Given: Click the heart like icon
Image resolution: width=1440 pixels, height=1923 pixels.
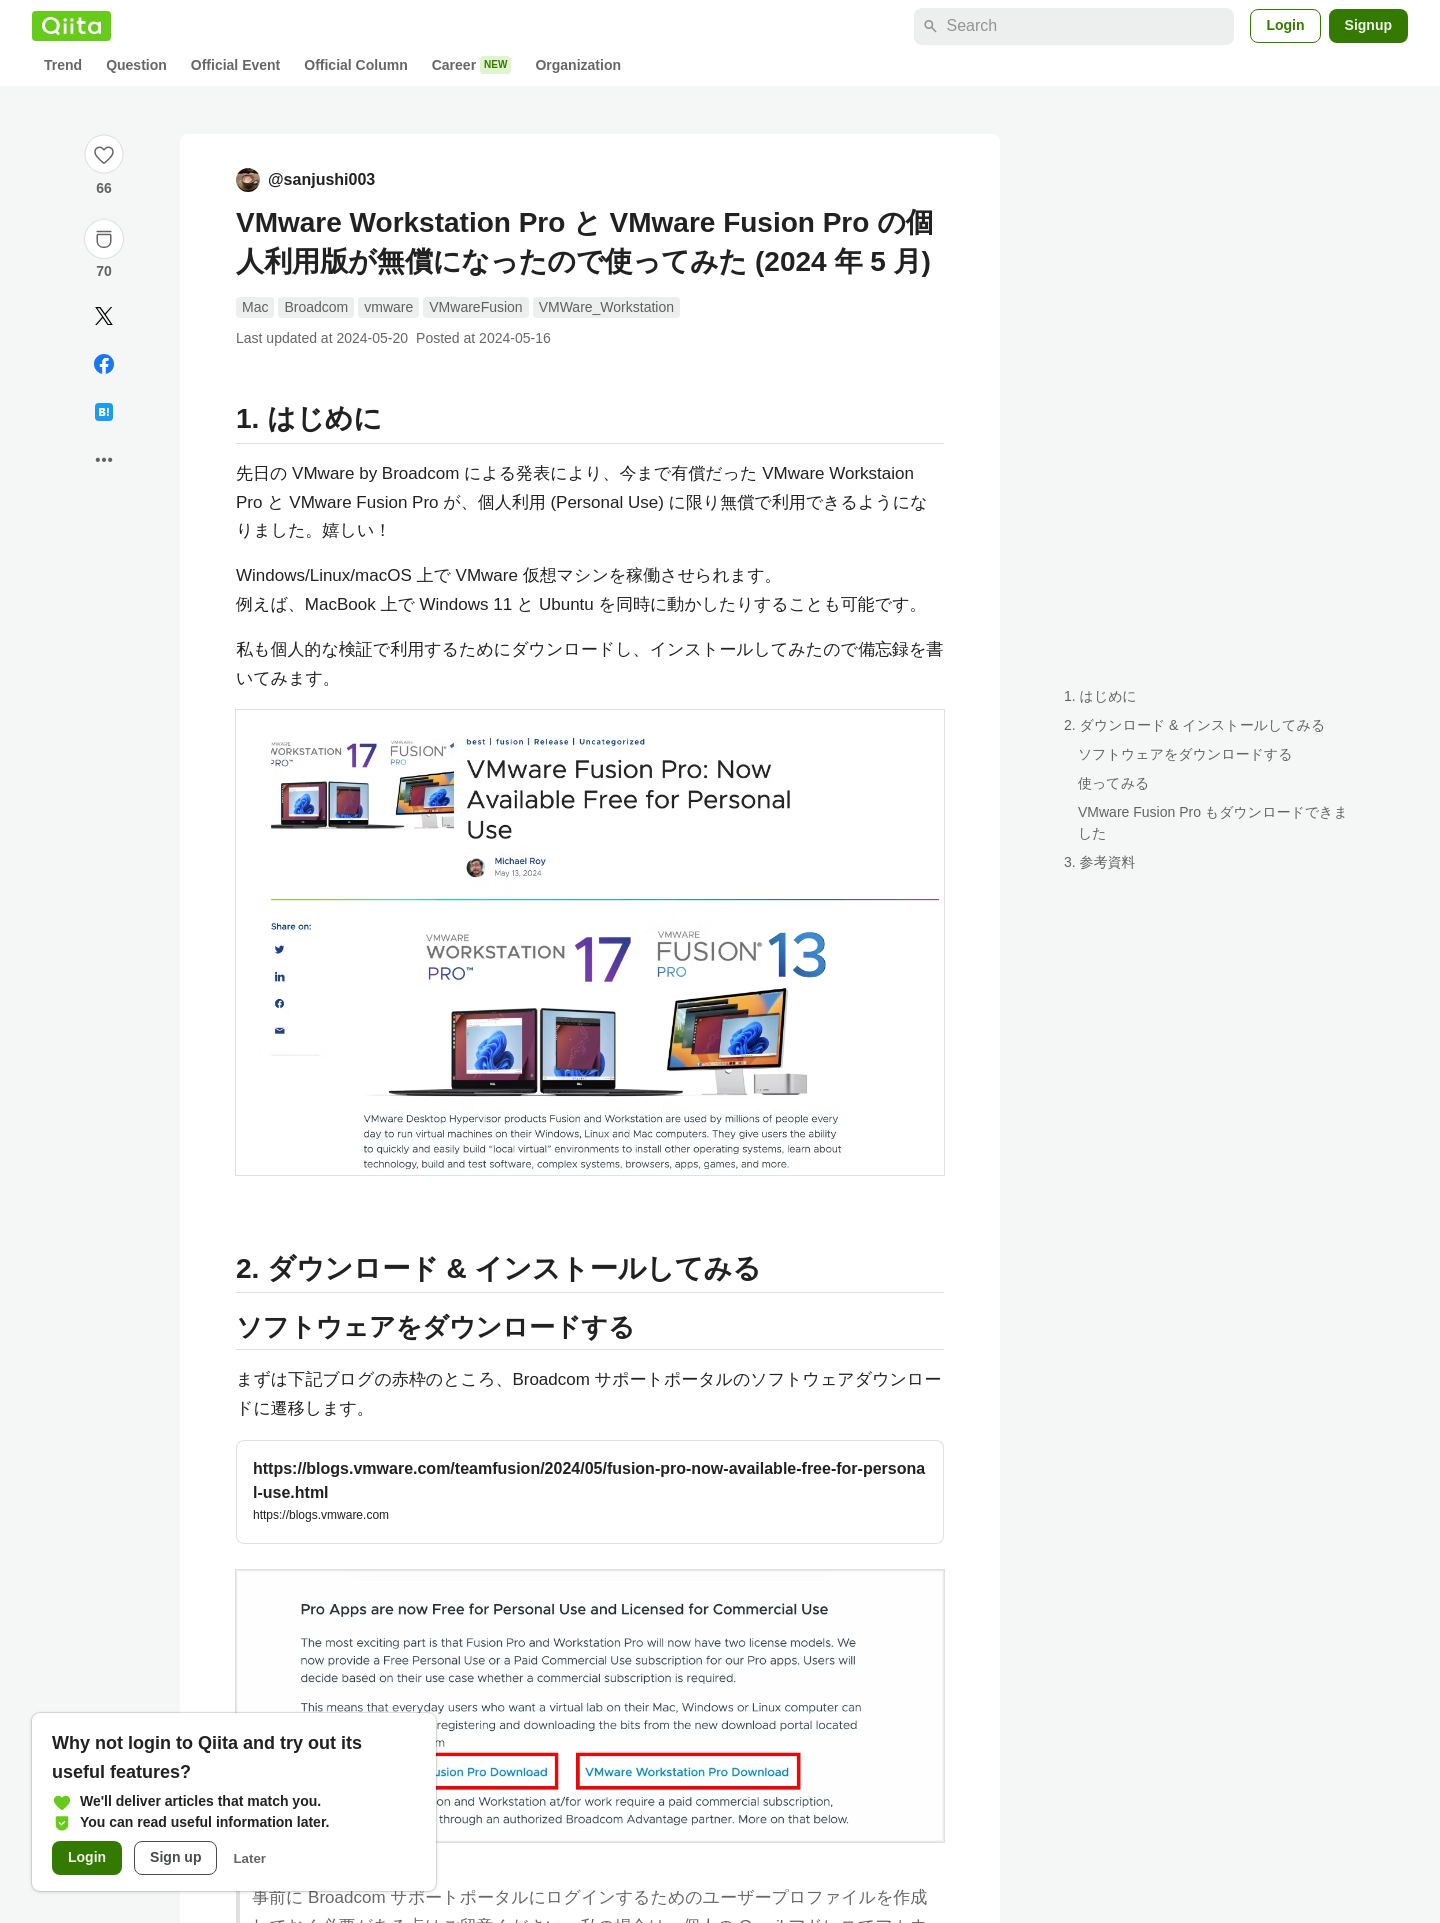Looking at the screenshot, I should click(x=104, y=155).
